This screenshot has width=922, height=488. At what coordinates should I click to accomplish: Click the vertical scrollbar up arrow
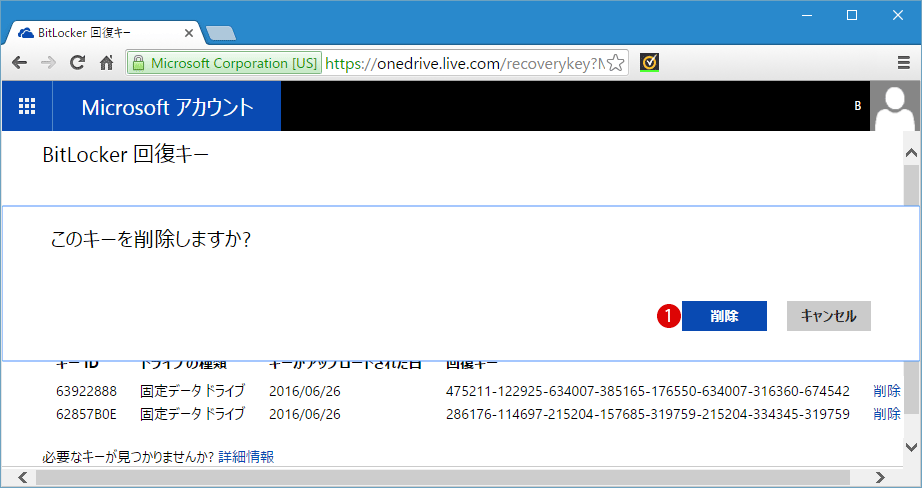[911, 153]
